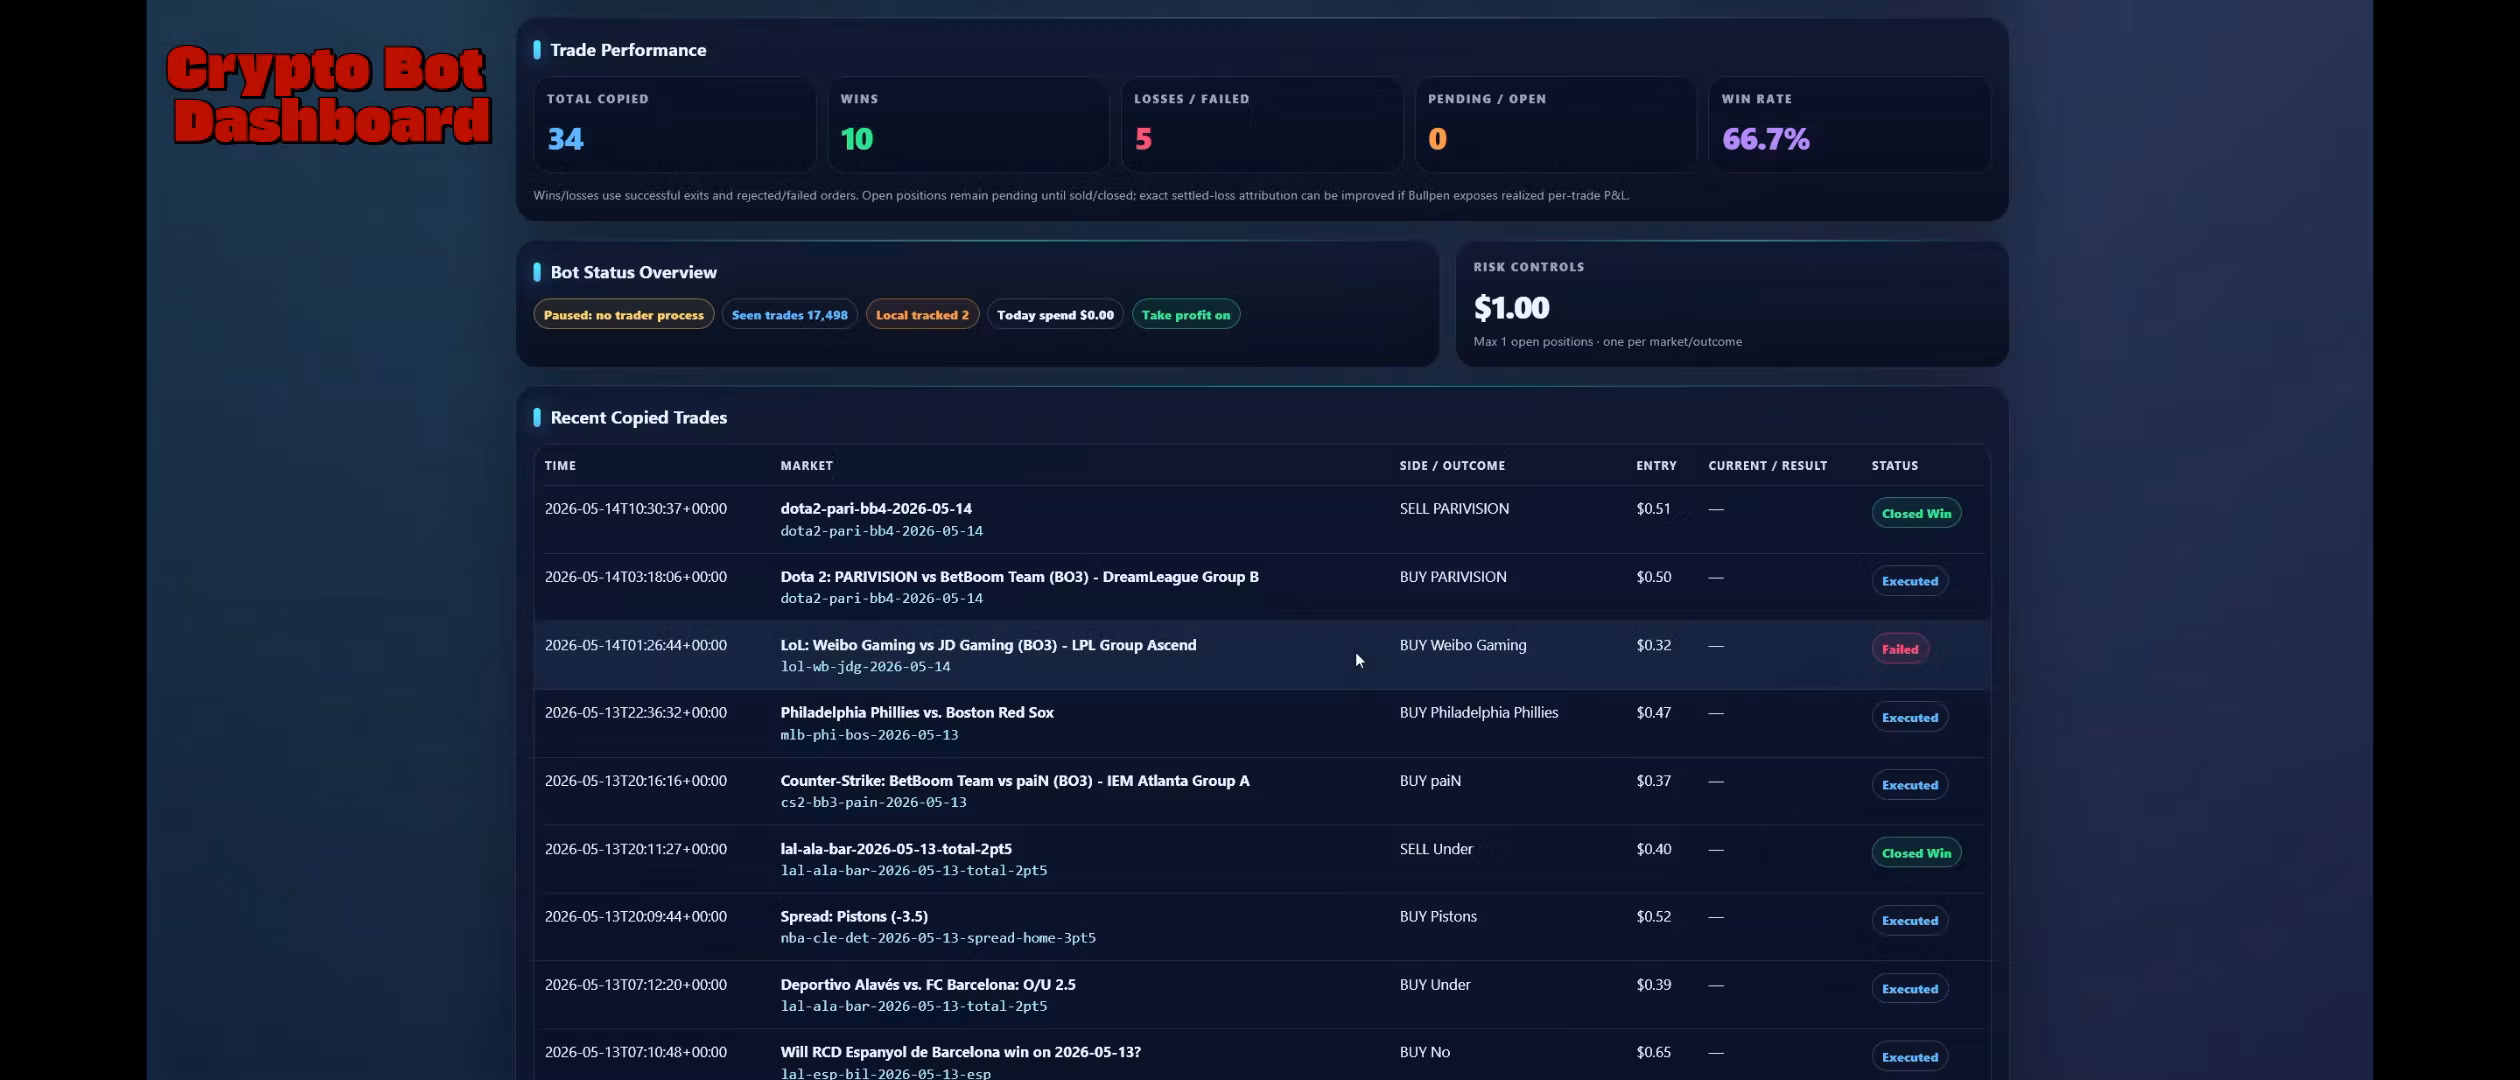Click the MARKET column header
The height and width of the screenshot is (1080, 2520).
[806, 466]
